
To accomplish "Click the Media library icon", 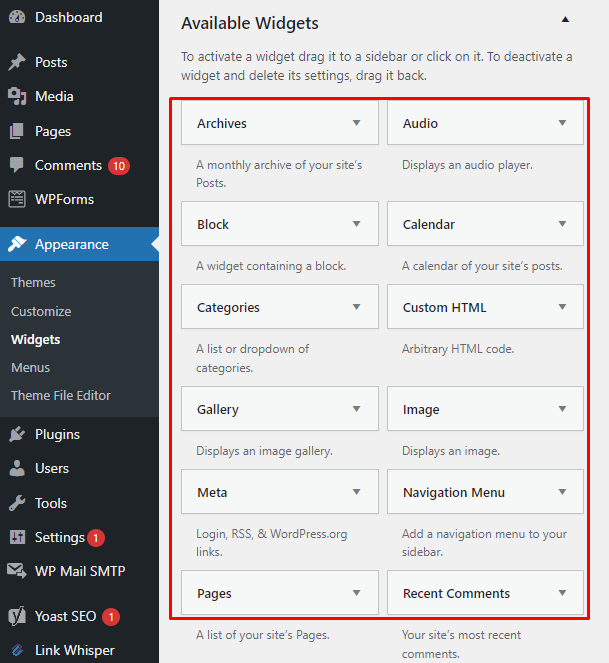I will pyautogui.click(x=17, y=96).
